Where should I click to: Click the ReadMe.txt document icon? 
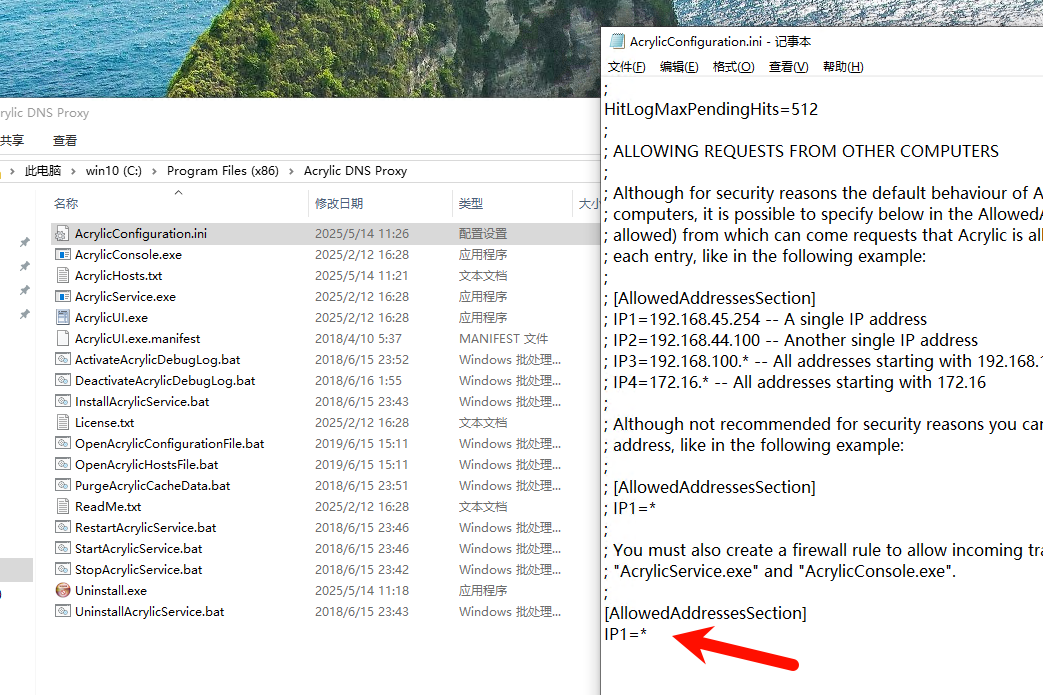point(63,507)
